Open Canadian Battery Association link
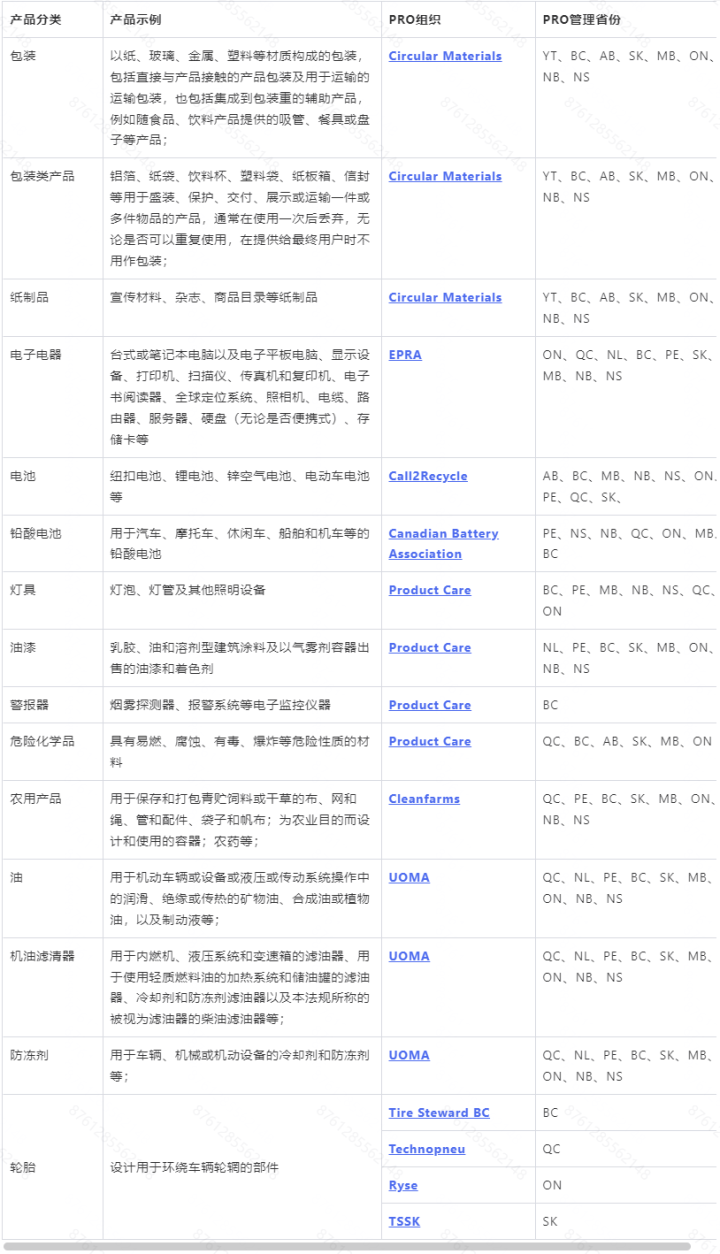The width and height of the screenshot is (720, 1254). 443,543
